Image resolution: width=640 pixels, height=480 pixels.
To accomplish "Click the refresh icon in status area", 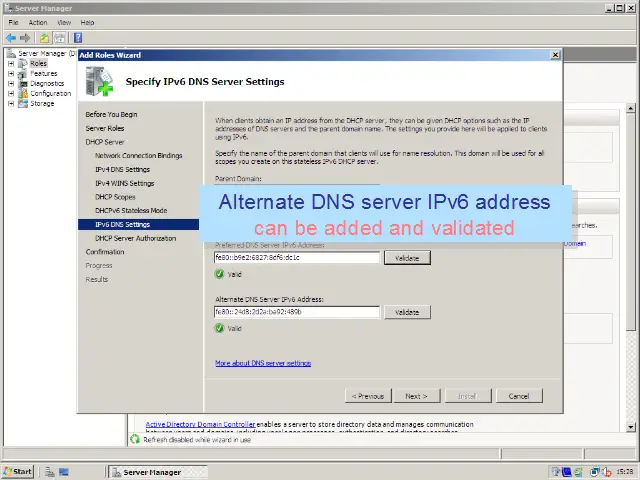I will tap(135, 439).
